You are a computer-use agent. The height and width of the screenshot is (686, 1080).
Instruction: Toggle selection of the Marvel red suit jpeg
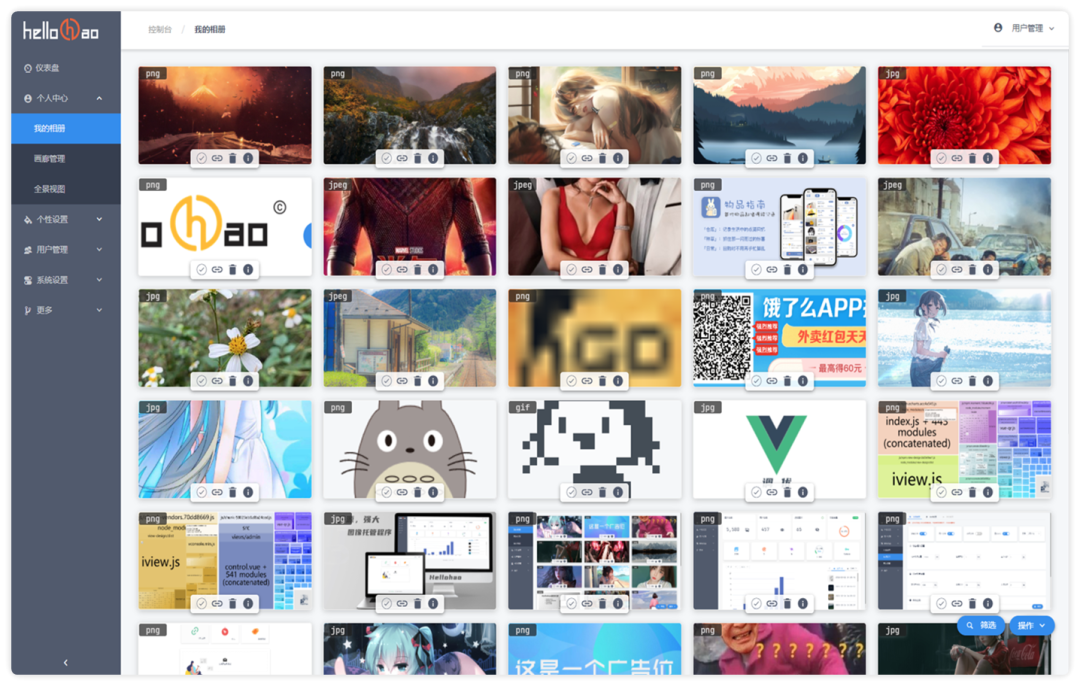(386, 269)
